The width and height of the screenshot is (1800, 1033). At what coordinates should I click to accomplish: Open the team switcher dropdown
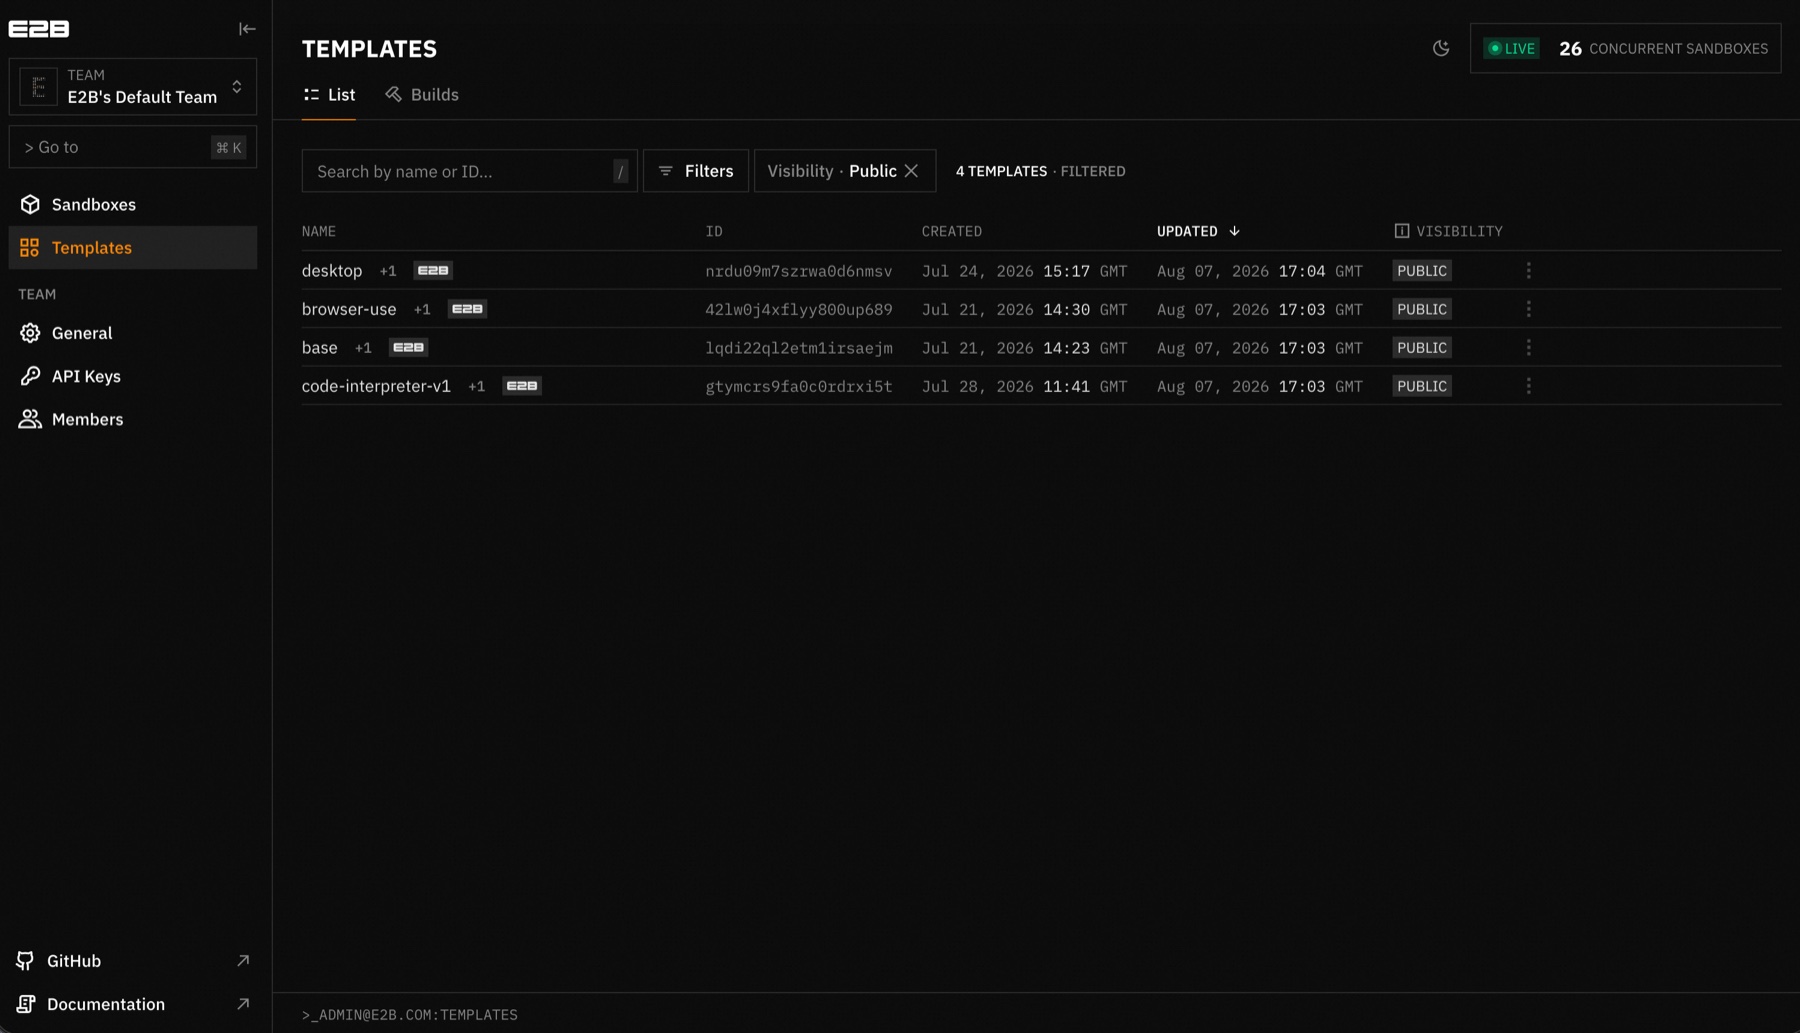pyautogui.click(x=133, y=86)
